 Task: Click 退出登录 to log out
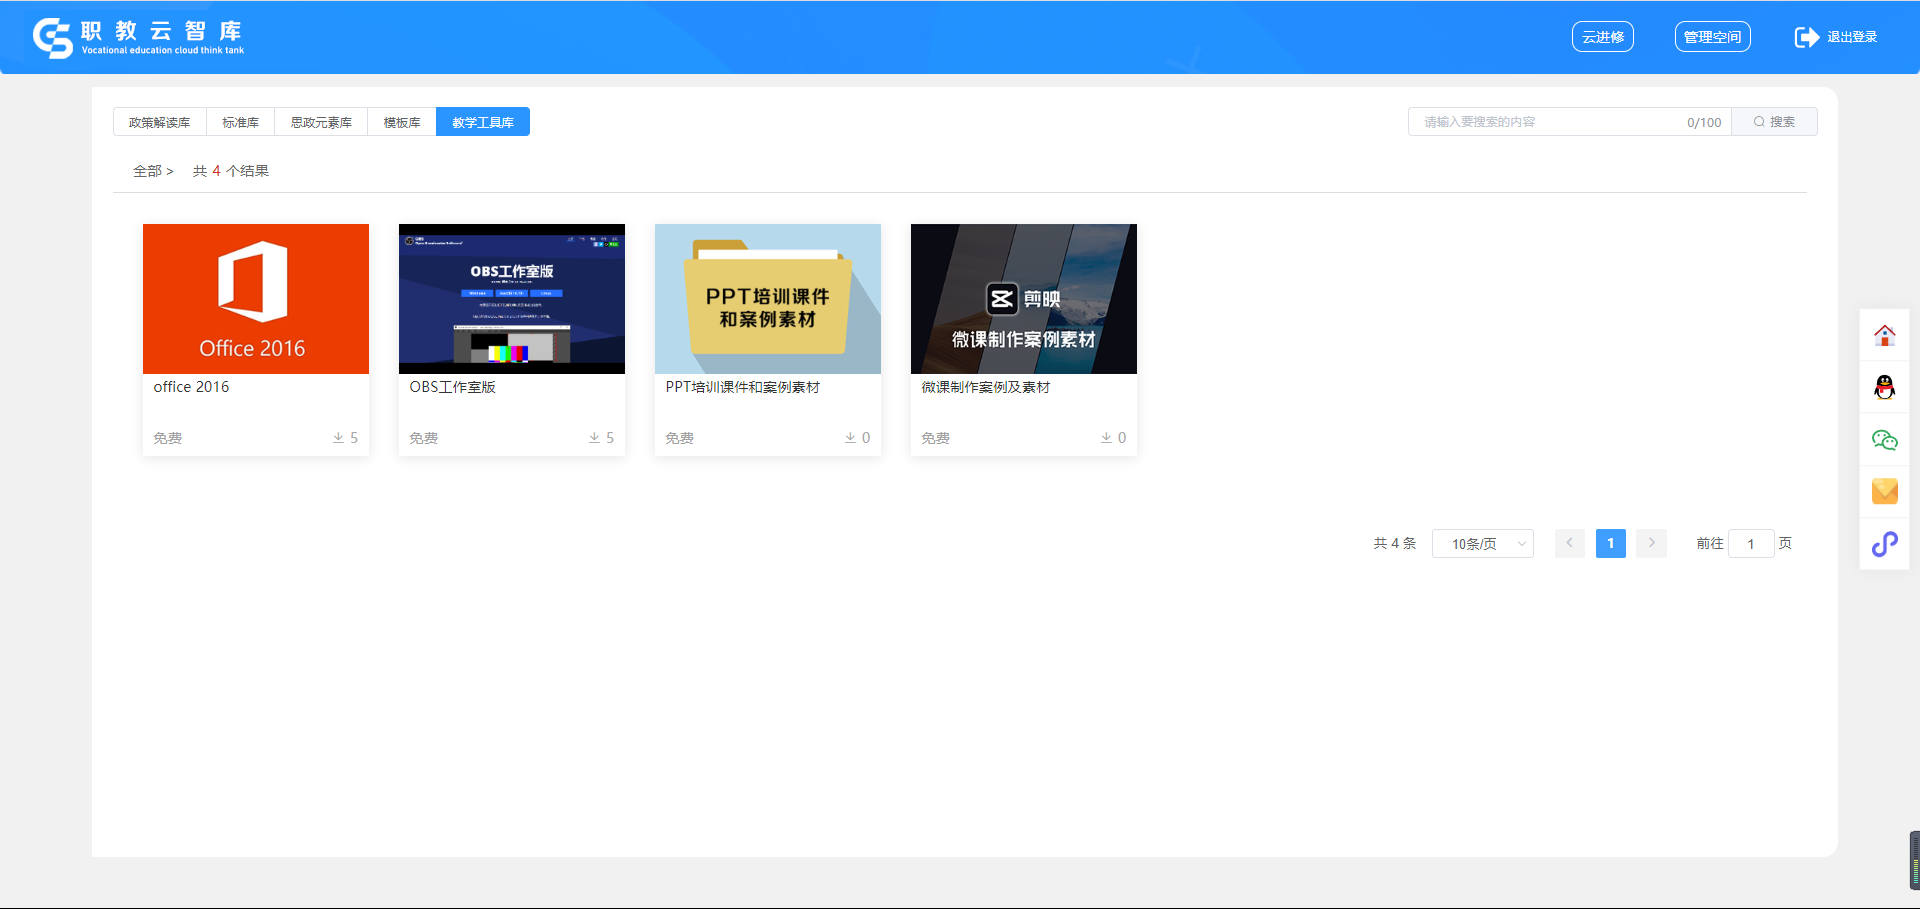[x=1836, y=37]
